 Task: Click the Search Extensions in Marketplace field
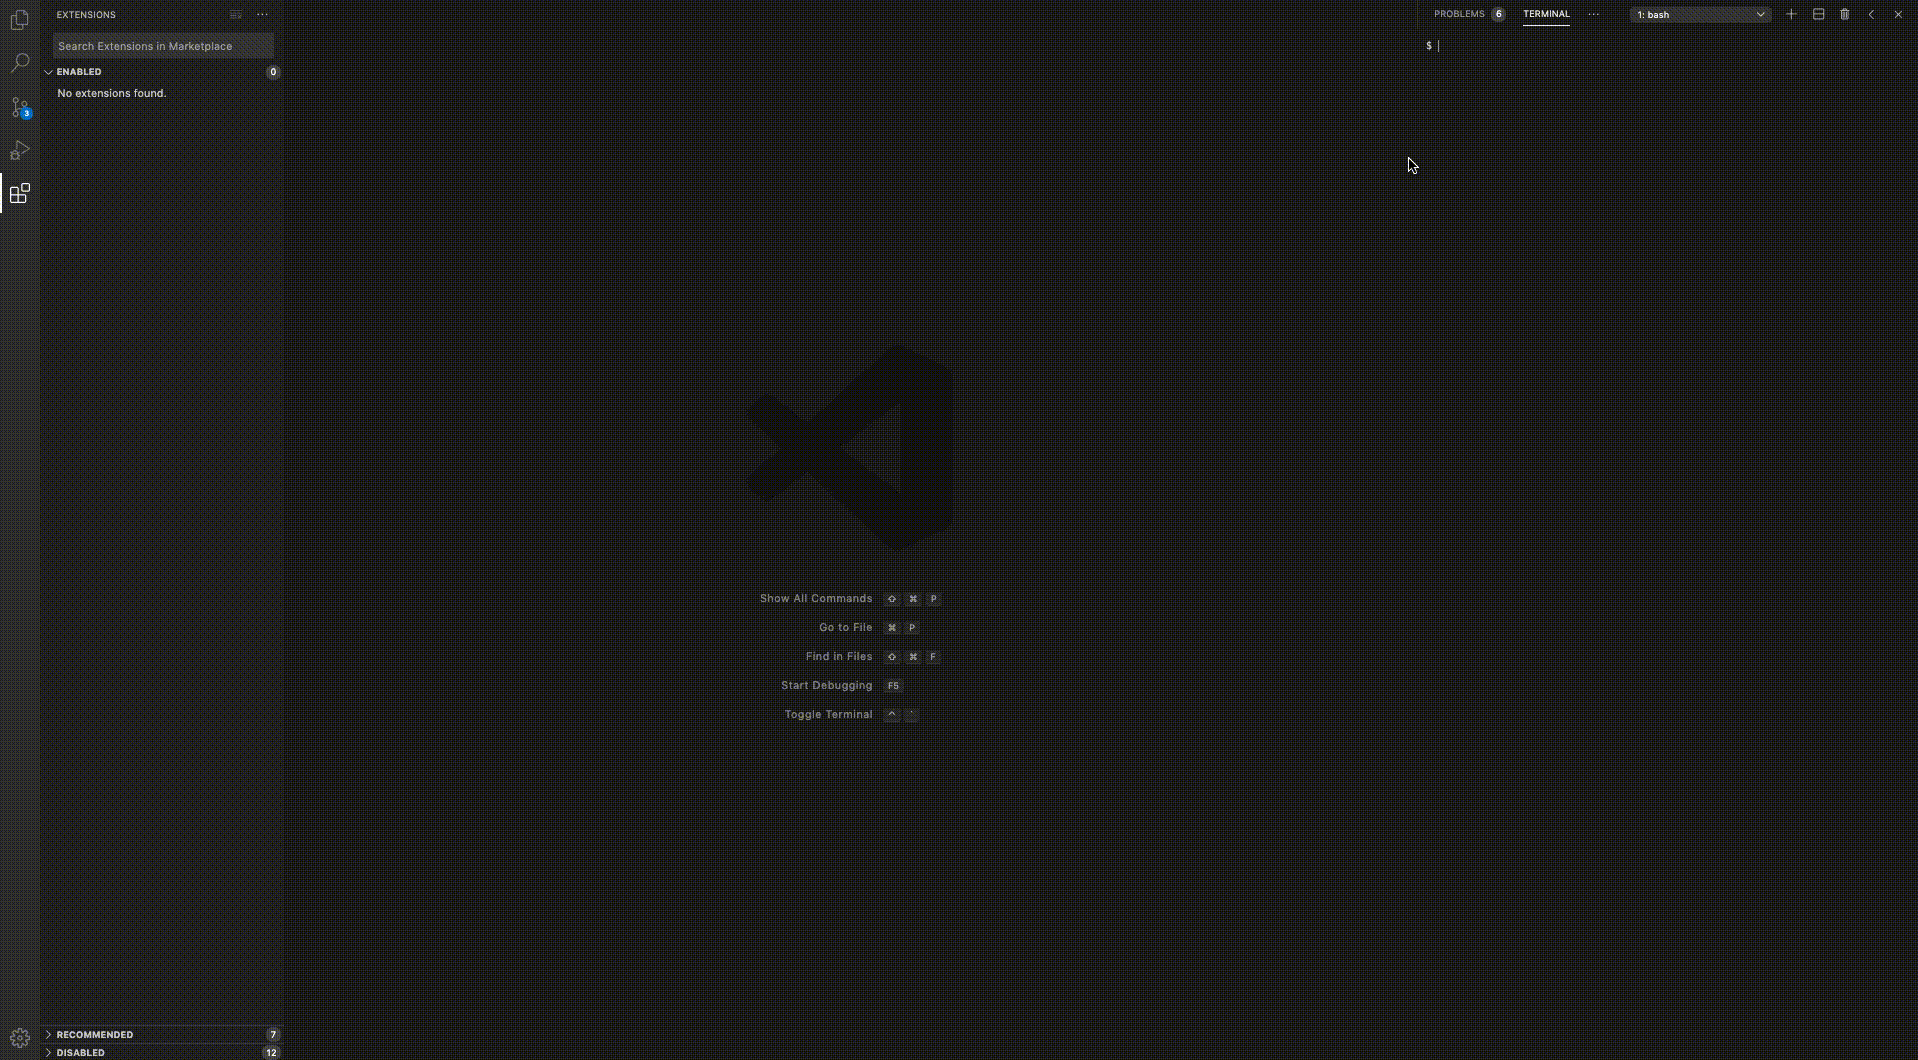point(162,46)
